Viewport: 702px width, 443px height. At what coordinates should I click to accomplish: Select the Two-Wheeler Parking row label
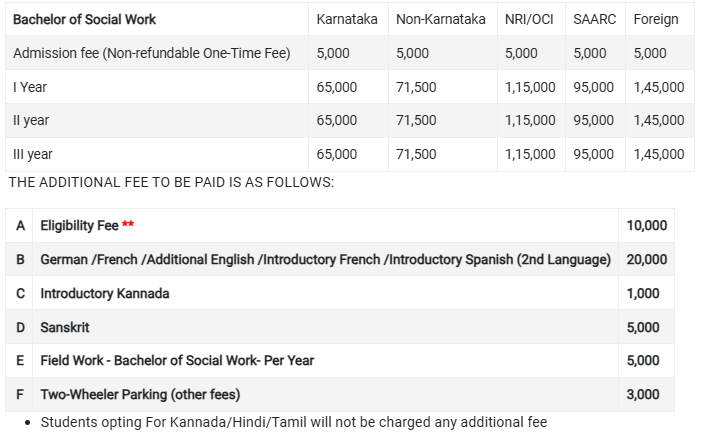click(x=140, y=395)
